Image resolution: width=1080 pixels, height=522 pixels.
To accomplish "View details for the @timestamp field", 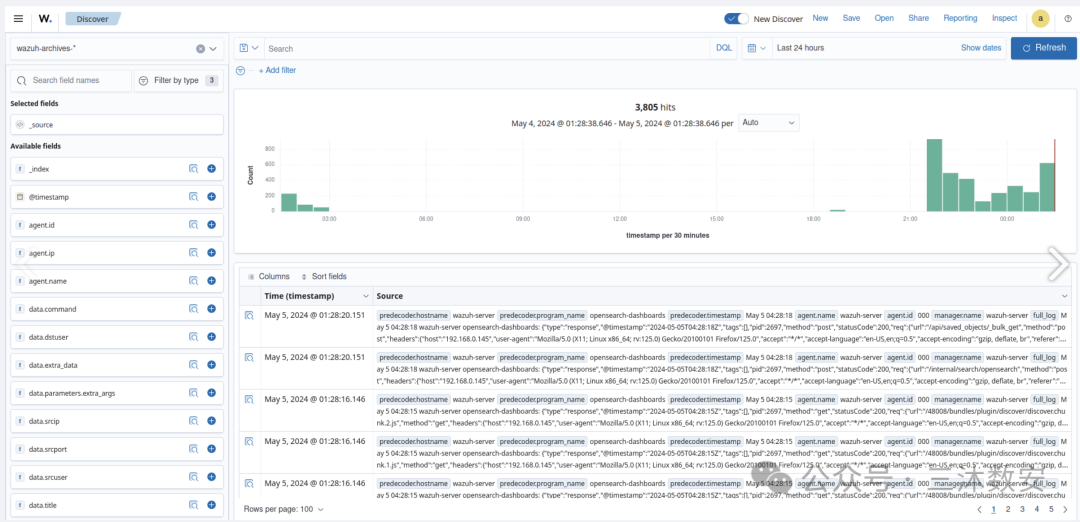I will coord(194,197).
